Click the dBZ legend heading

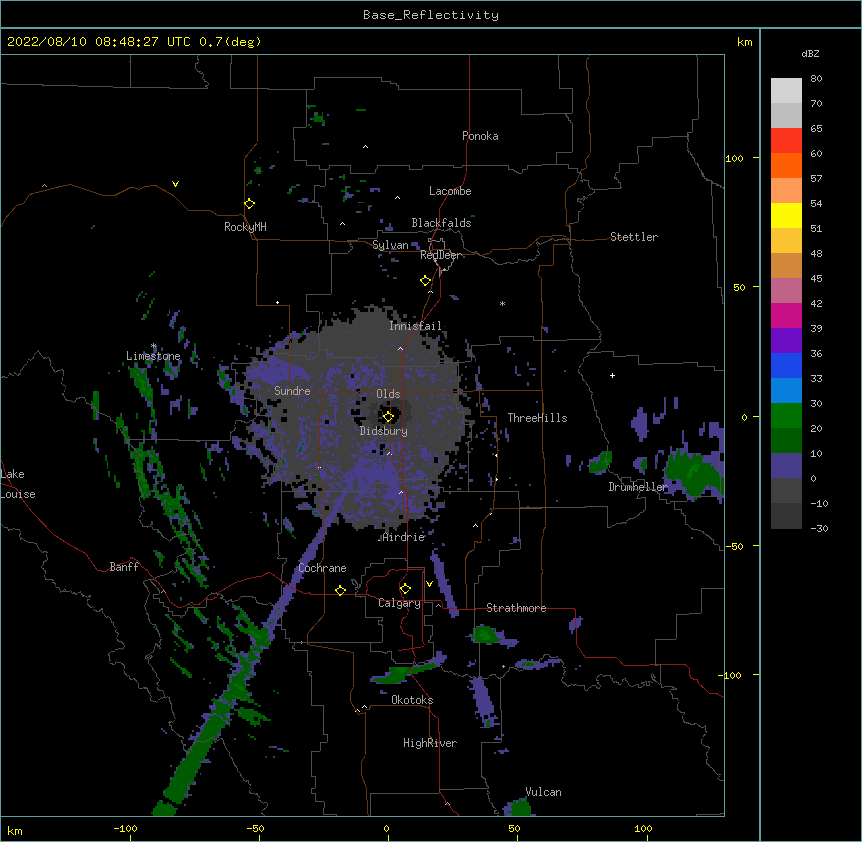(810, 53)
